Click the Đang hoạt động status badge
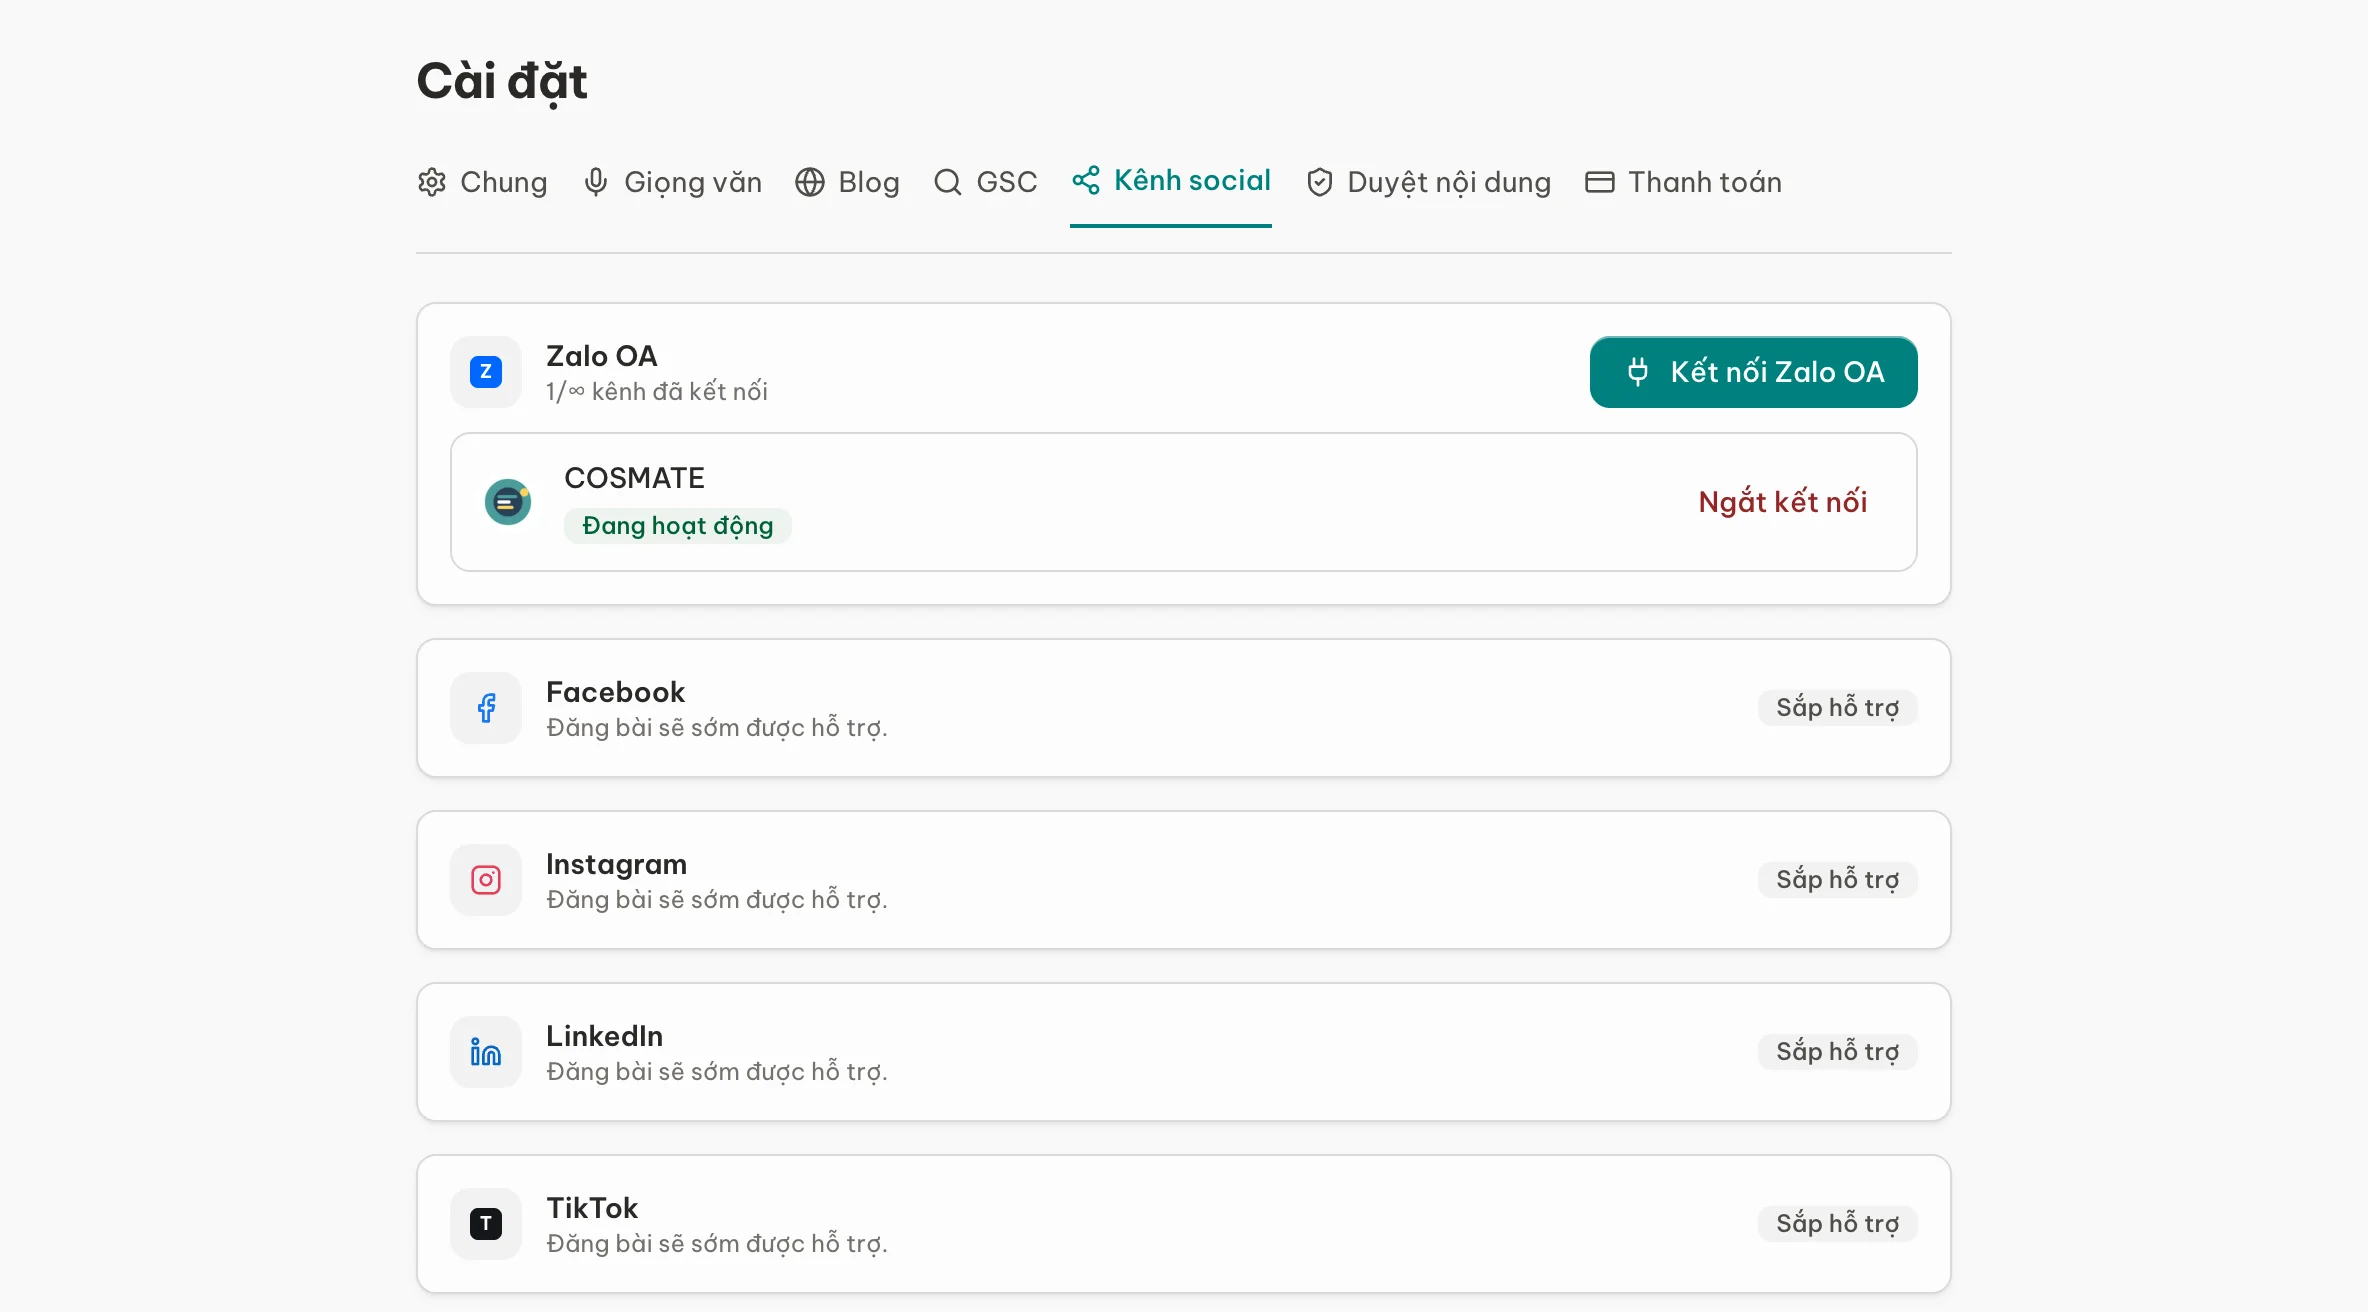Image resolution: width=2368 pixels, height=1312 pixels. tap(678, 526)
